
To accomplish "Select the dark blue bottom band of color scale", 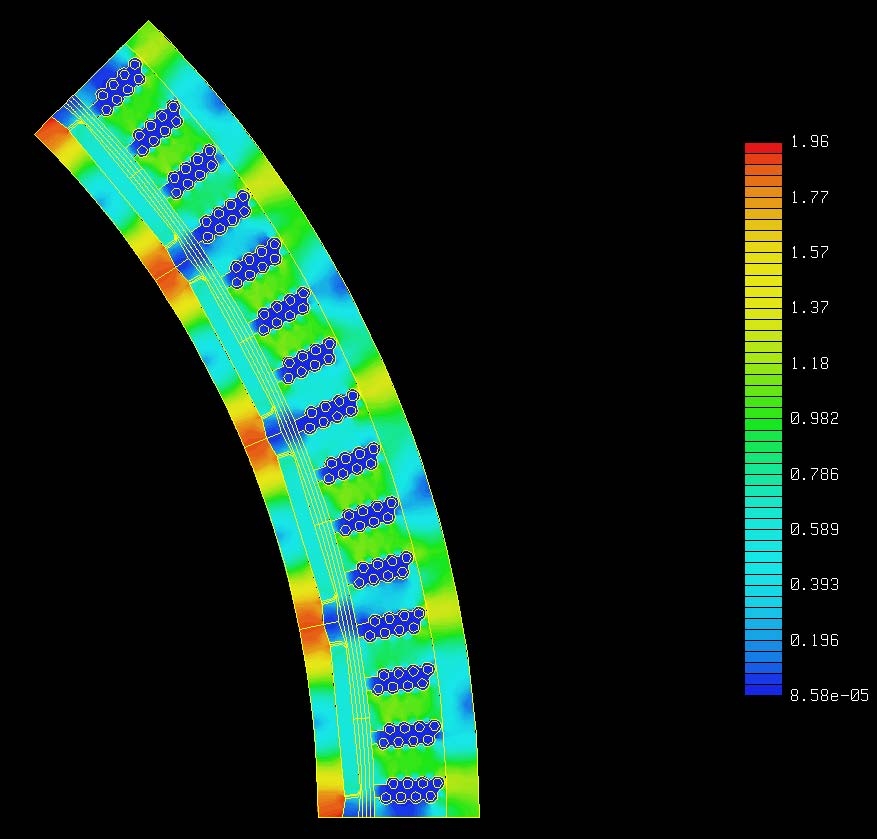I will 763,689.
